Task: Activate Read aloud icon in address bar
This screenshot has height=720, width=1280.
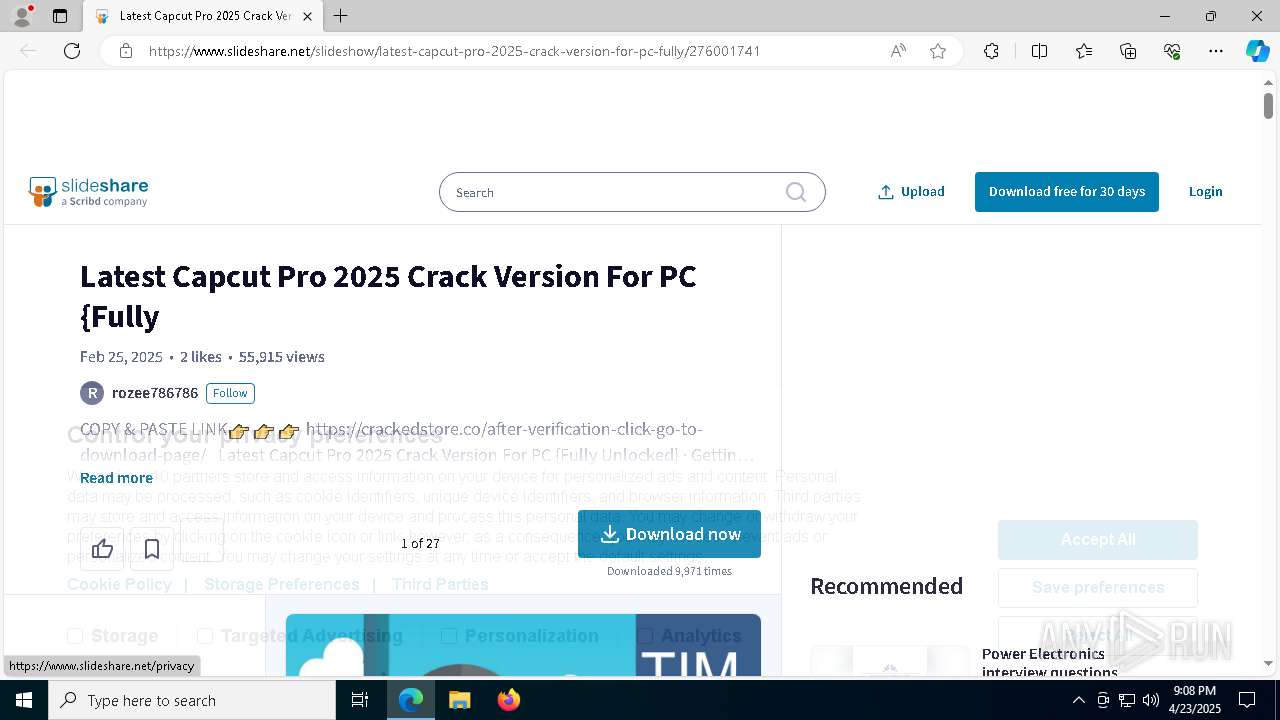Action: pyautogui.click(x=898, y=51)
